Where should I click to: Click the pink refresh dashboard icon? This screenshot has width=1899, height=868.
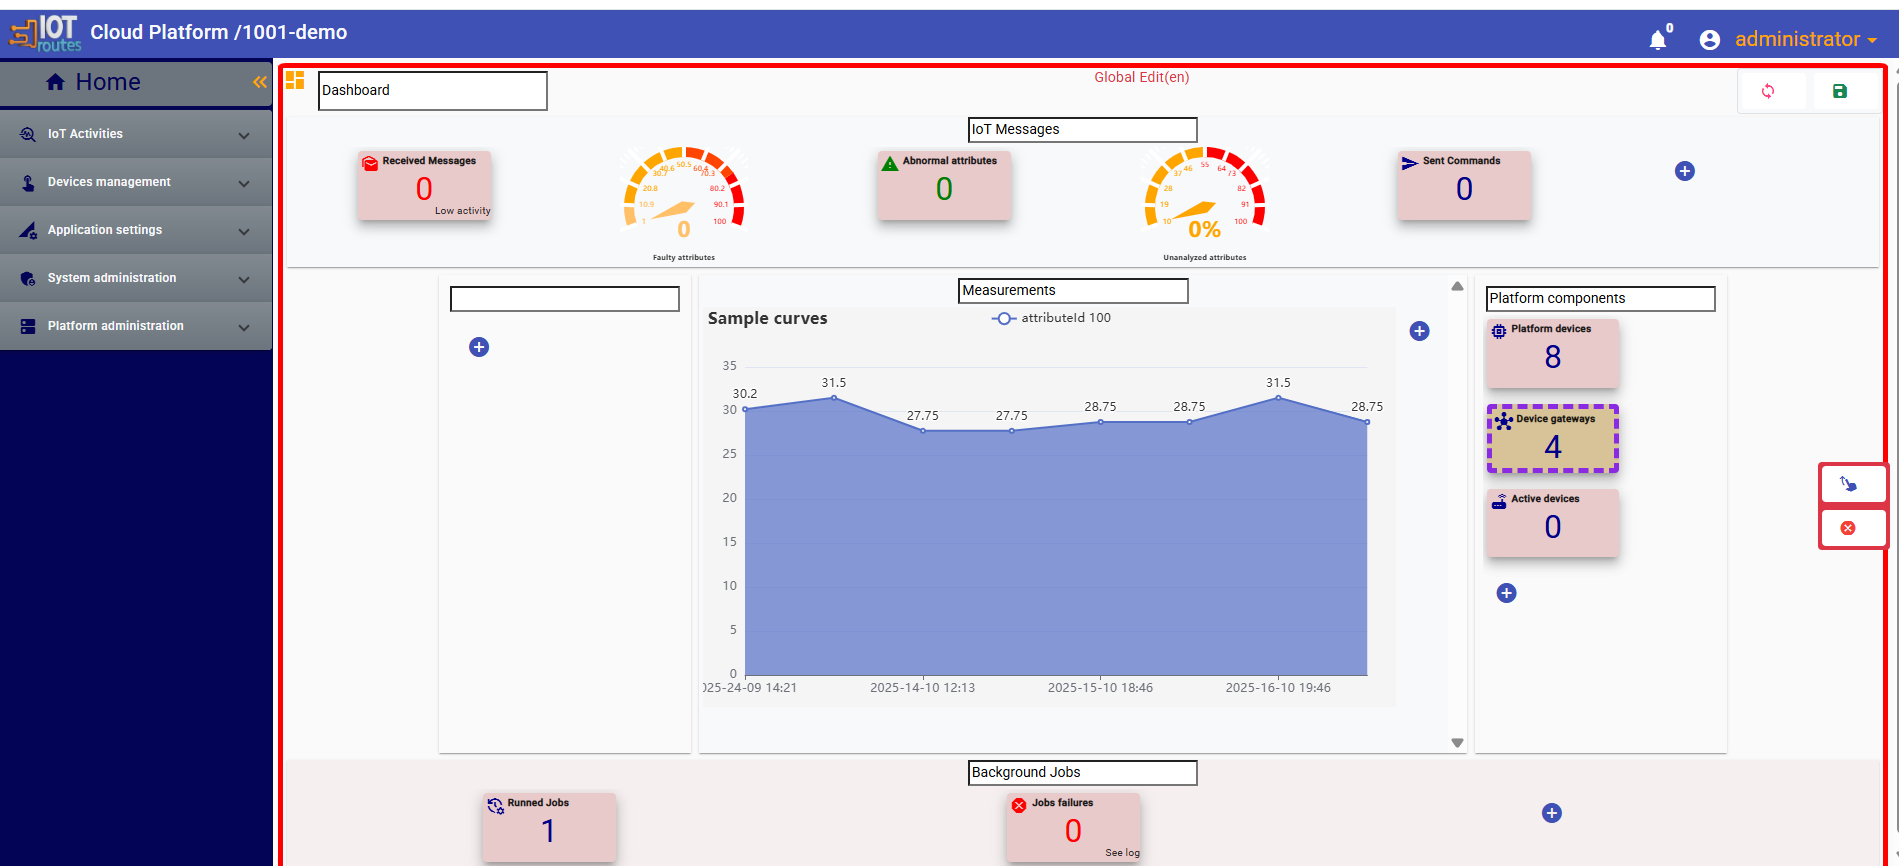click(1768, 91)
